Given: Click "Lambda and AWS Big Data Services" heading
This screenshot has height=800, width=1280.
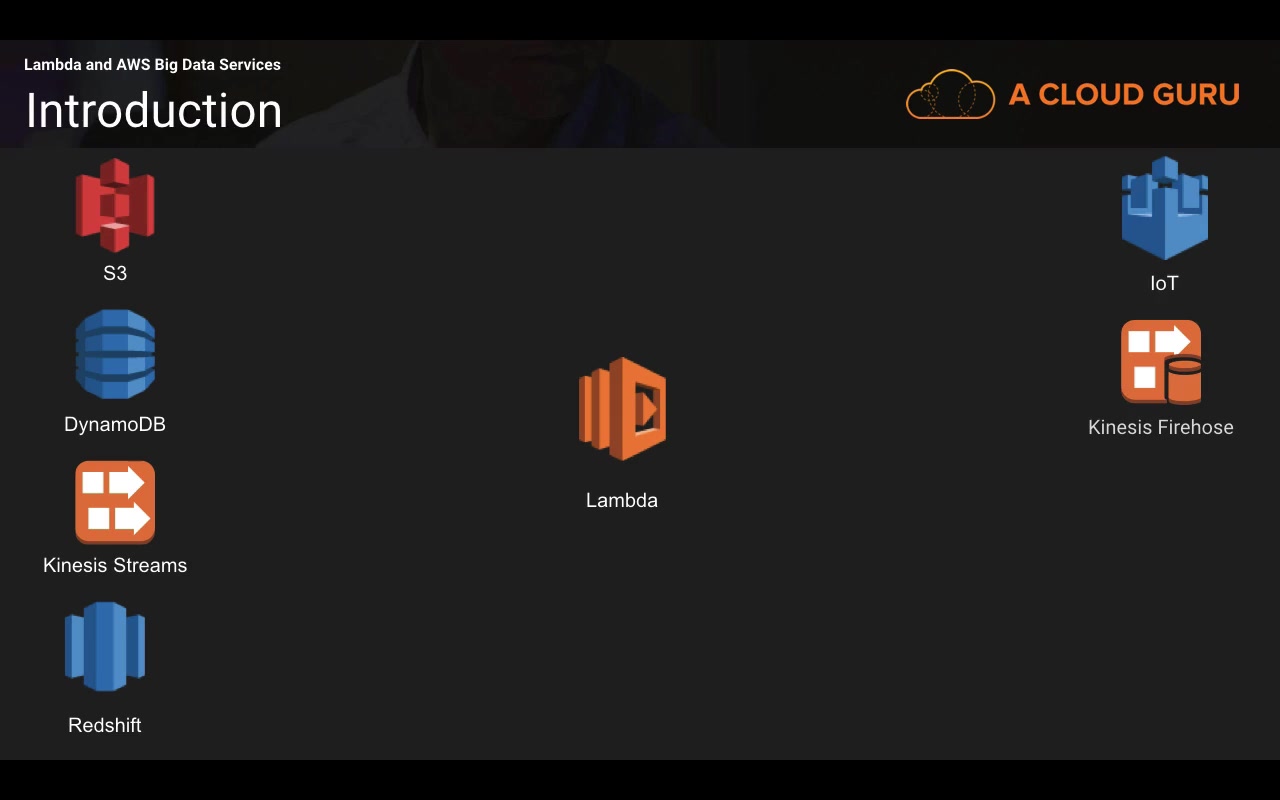Looking at the screenshot, I should pos(152,64).
